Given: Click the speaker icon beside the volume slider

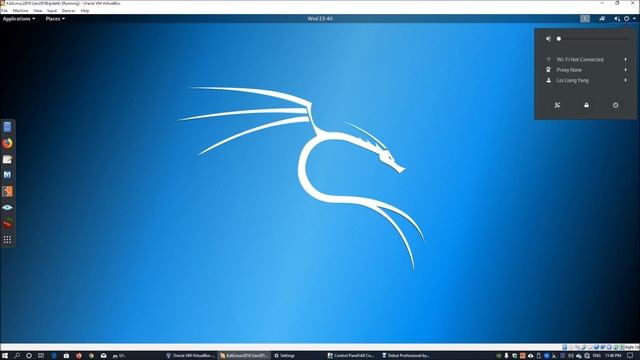Looking at the screenshot, I should tap(549, 38).
